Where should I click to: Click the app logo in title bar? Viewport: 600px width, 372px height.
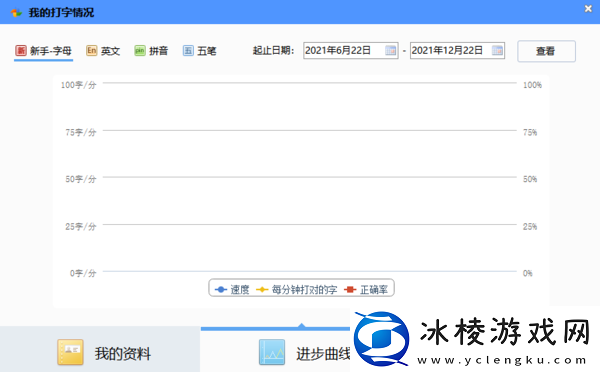pos(16,13)
